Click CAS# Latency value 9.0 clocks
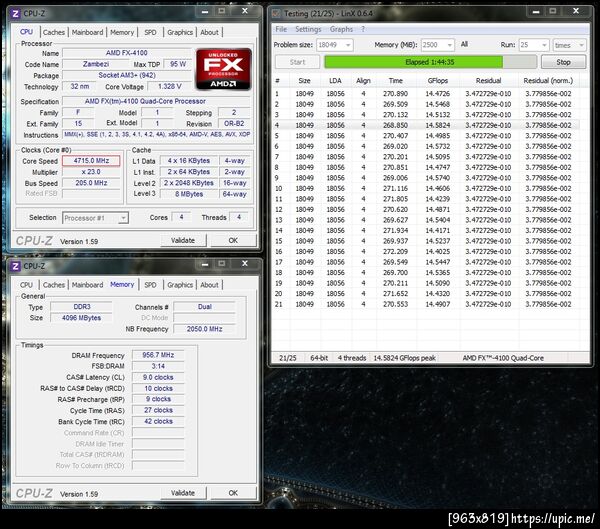Screen dimensions: 600x529 tap(158, 377)
